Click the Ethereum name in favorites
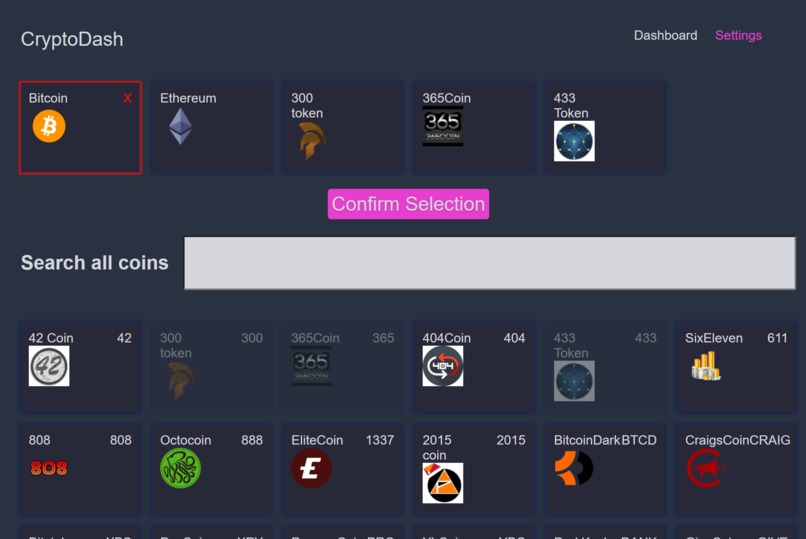The image size is (806, 539). pos(188,98)
